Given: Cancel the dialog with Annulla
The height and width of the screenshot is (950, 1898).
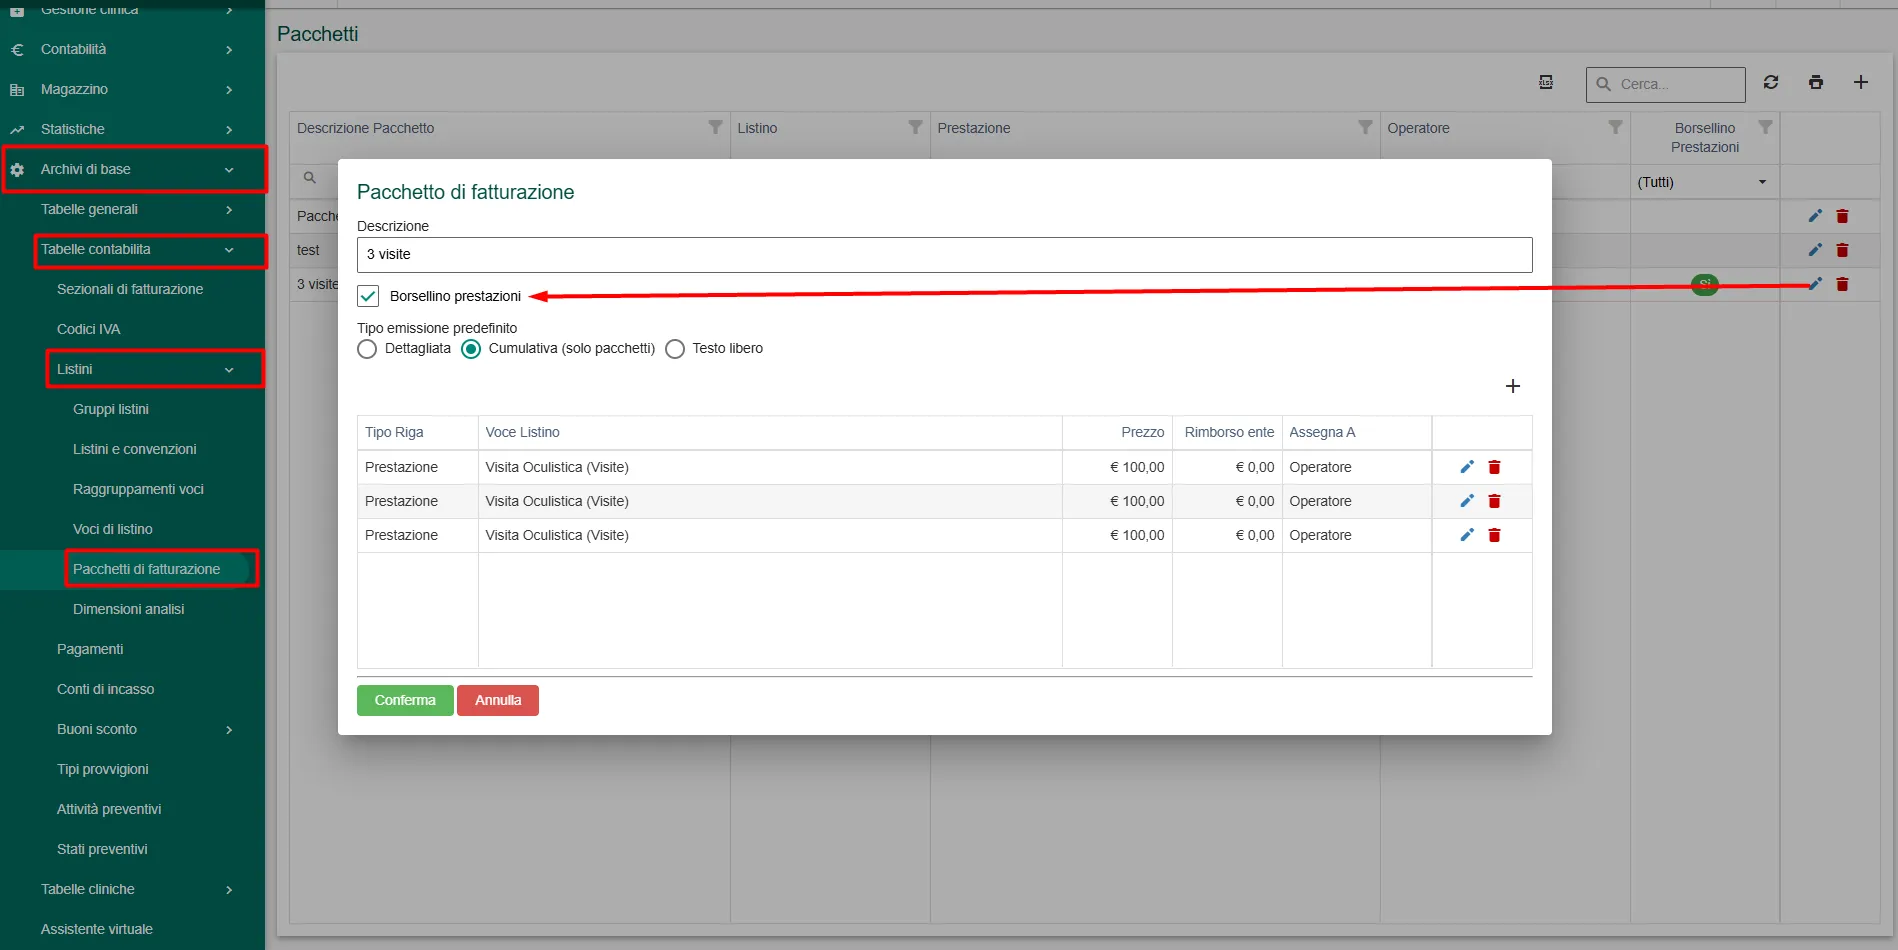Looking at the screenshot, I should (498, 700).
